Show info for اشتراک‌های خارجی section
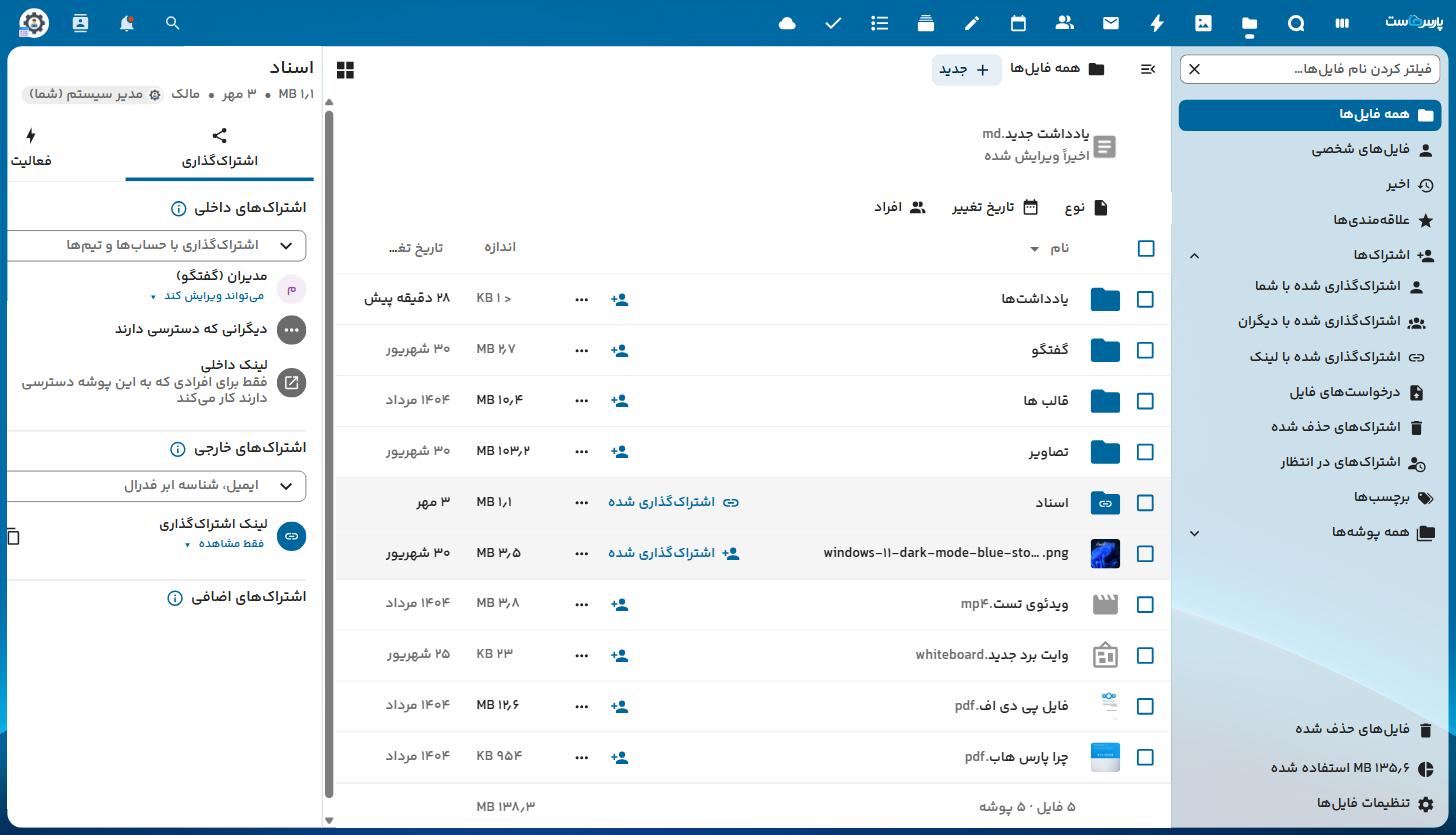The width and height of the screenshot is (1456, 835). (178, 449)
